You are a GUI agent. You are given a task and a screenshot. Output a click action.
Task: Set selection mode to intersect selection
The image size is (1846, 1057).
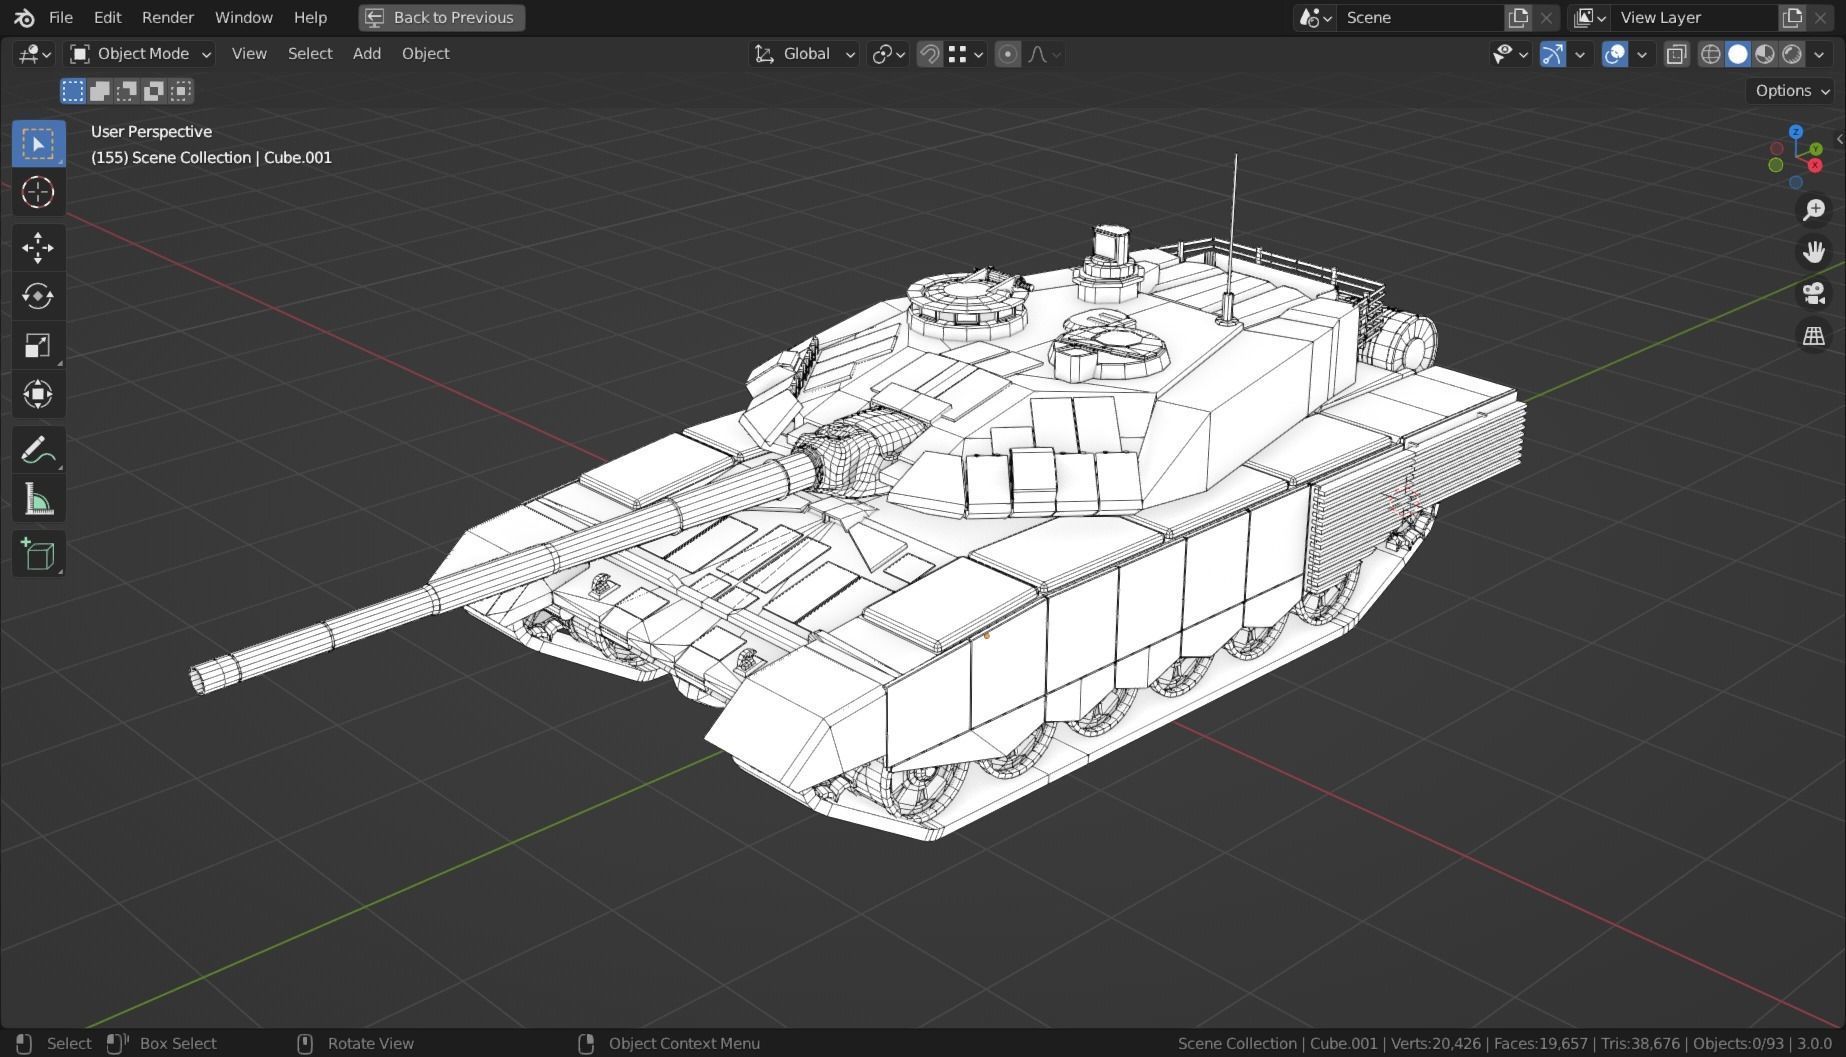[181, 91]
